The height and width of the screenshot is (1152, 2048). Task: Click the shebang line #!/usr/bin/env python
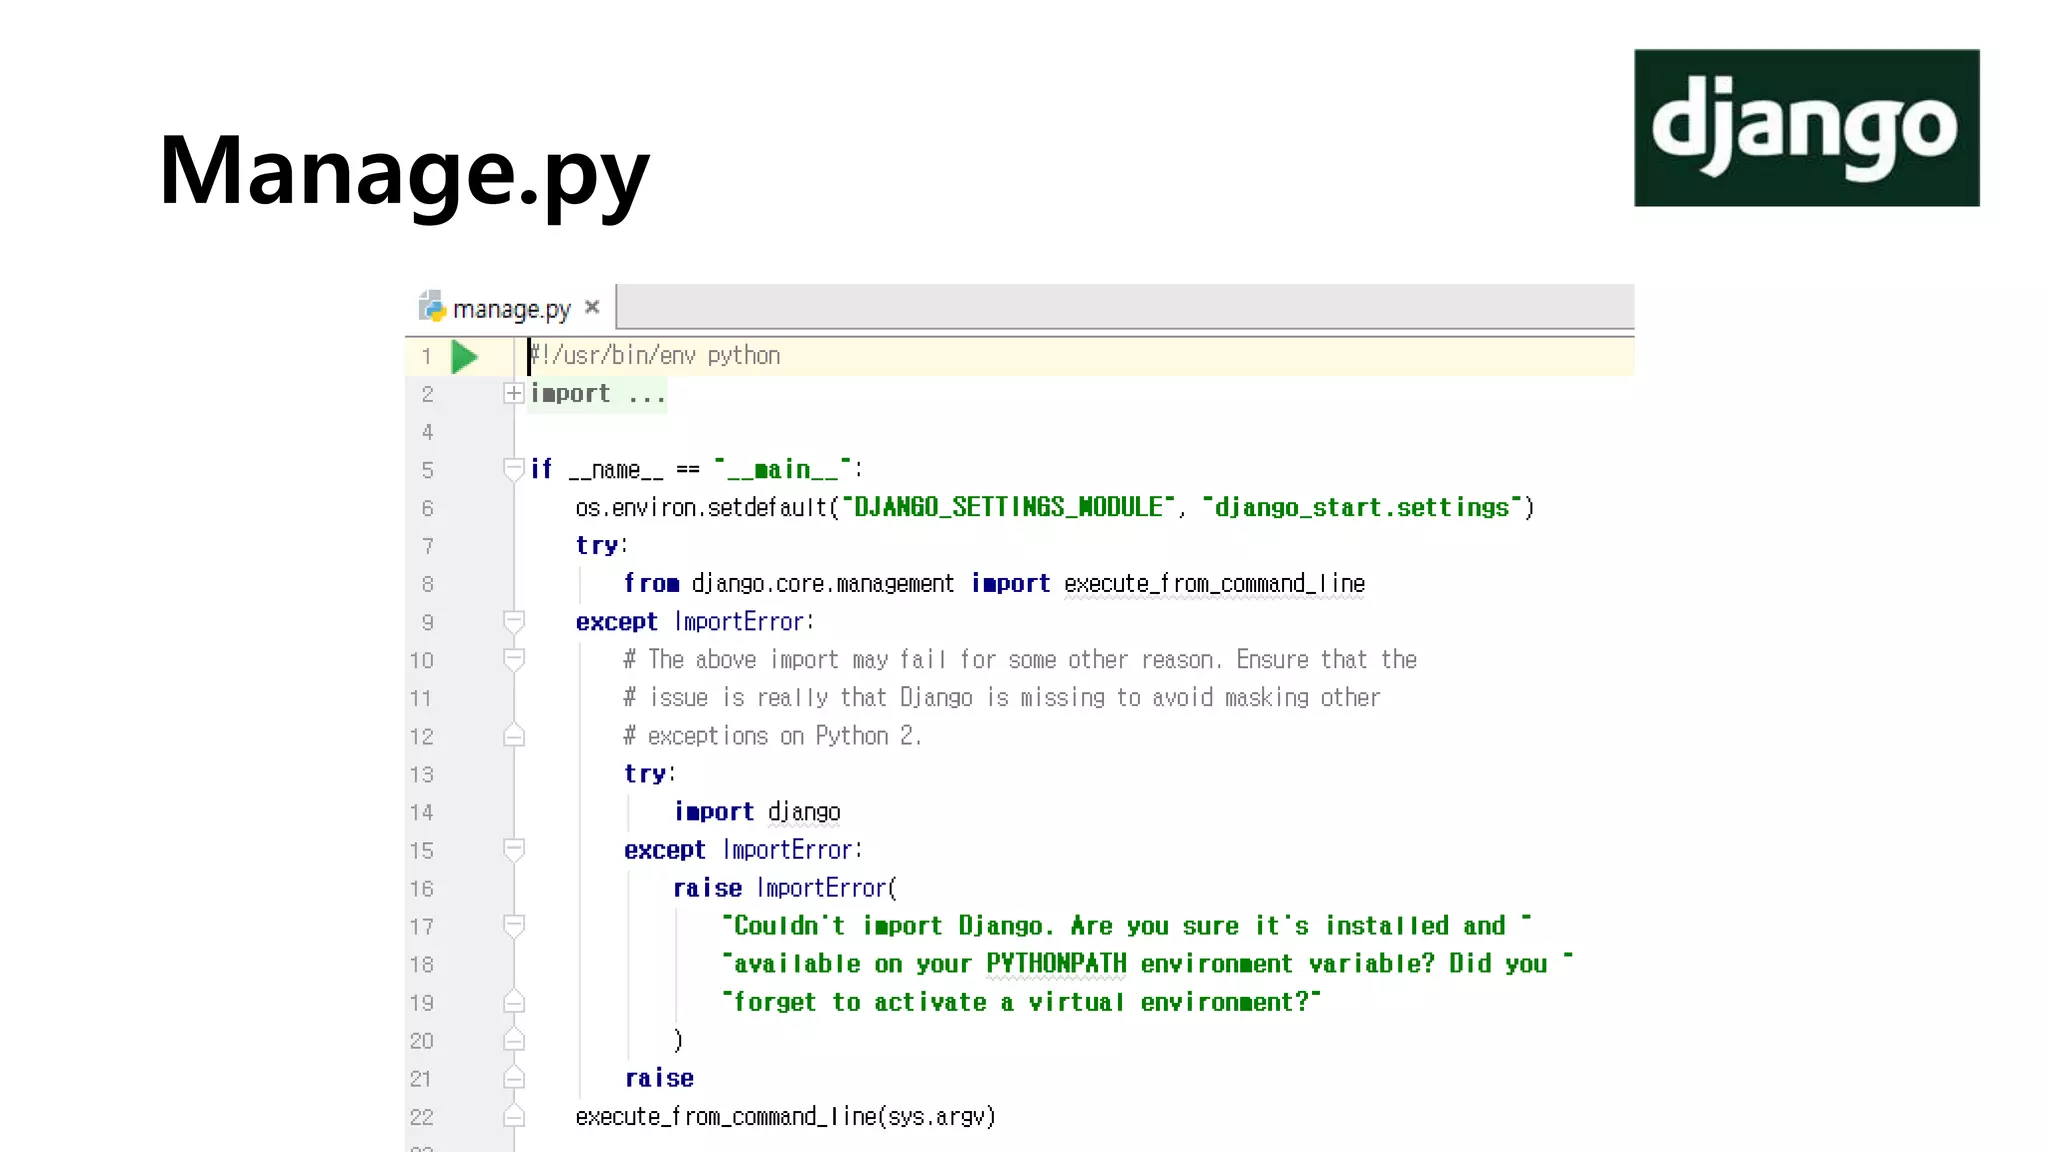tap(655, 356)
